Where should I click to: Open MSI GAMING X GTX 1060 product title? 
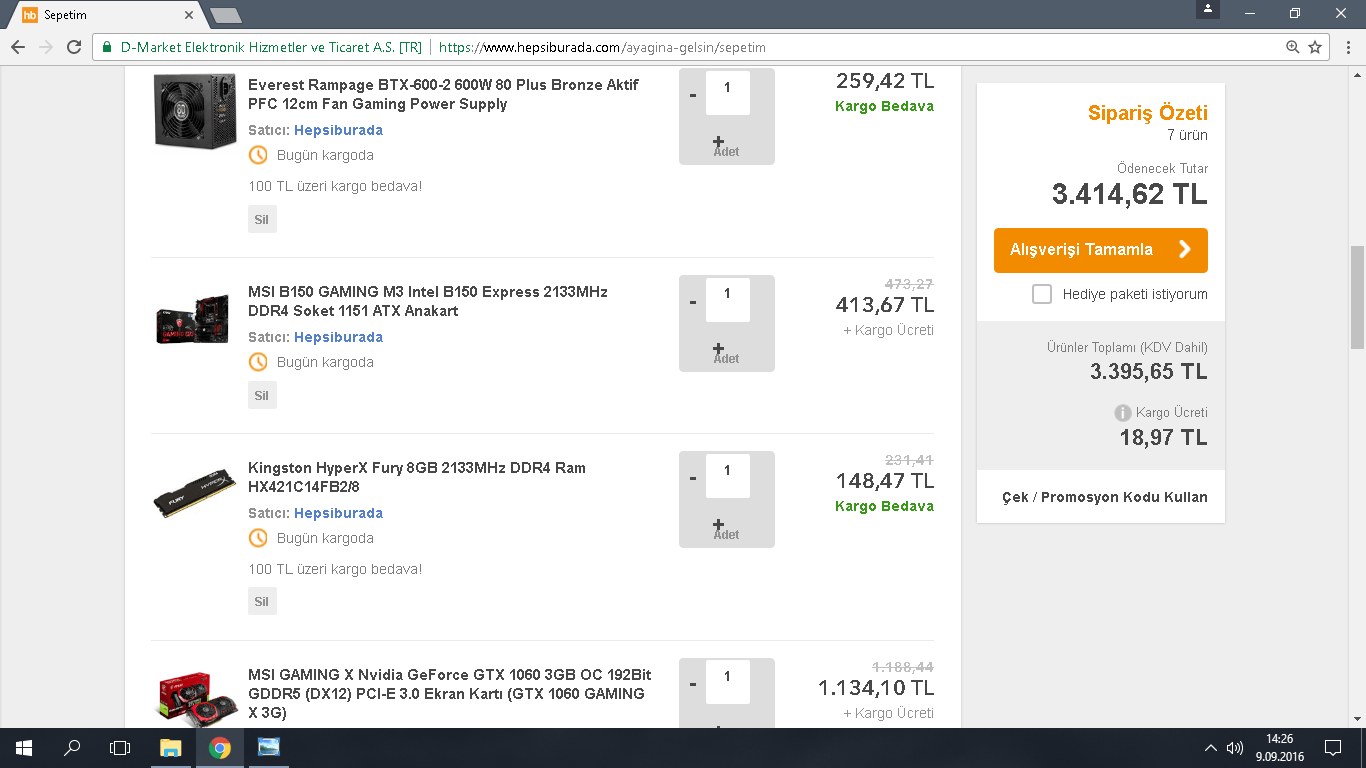click(450, 694)
